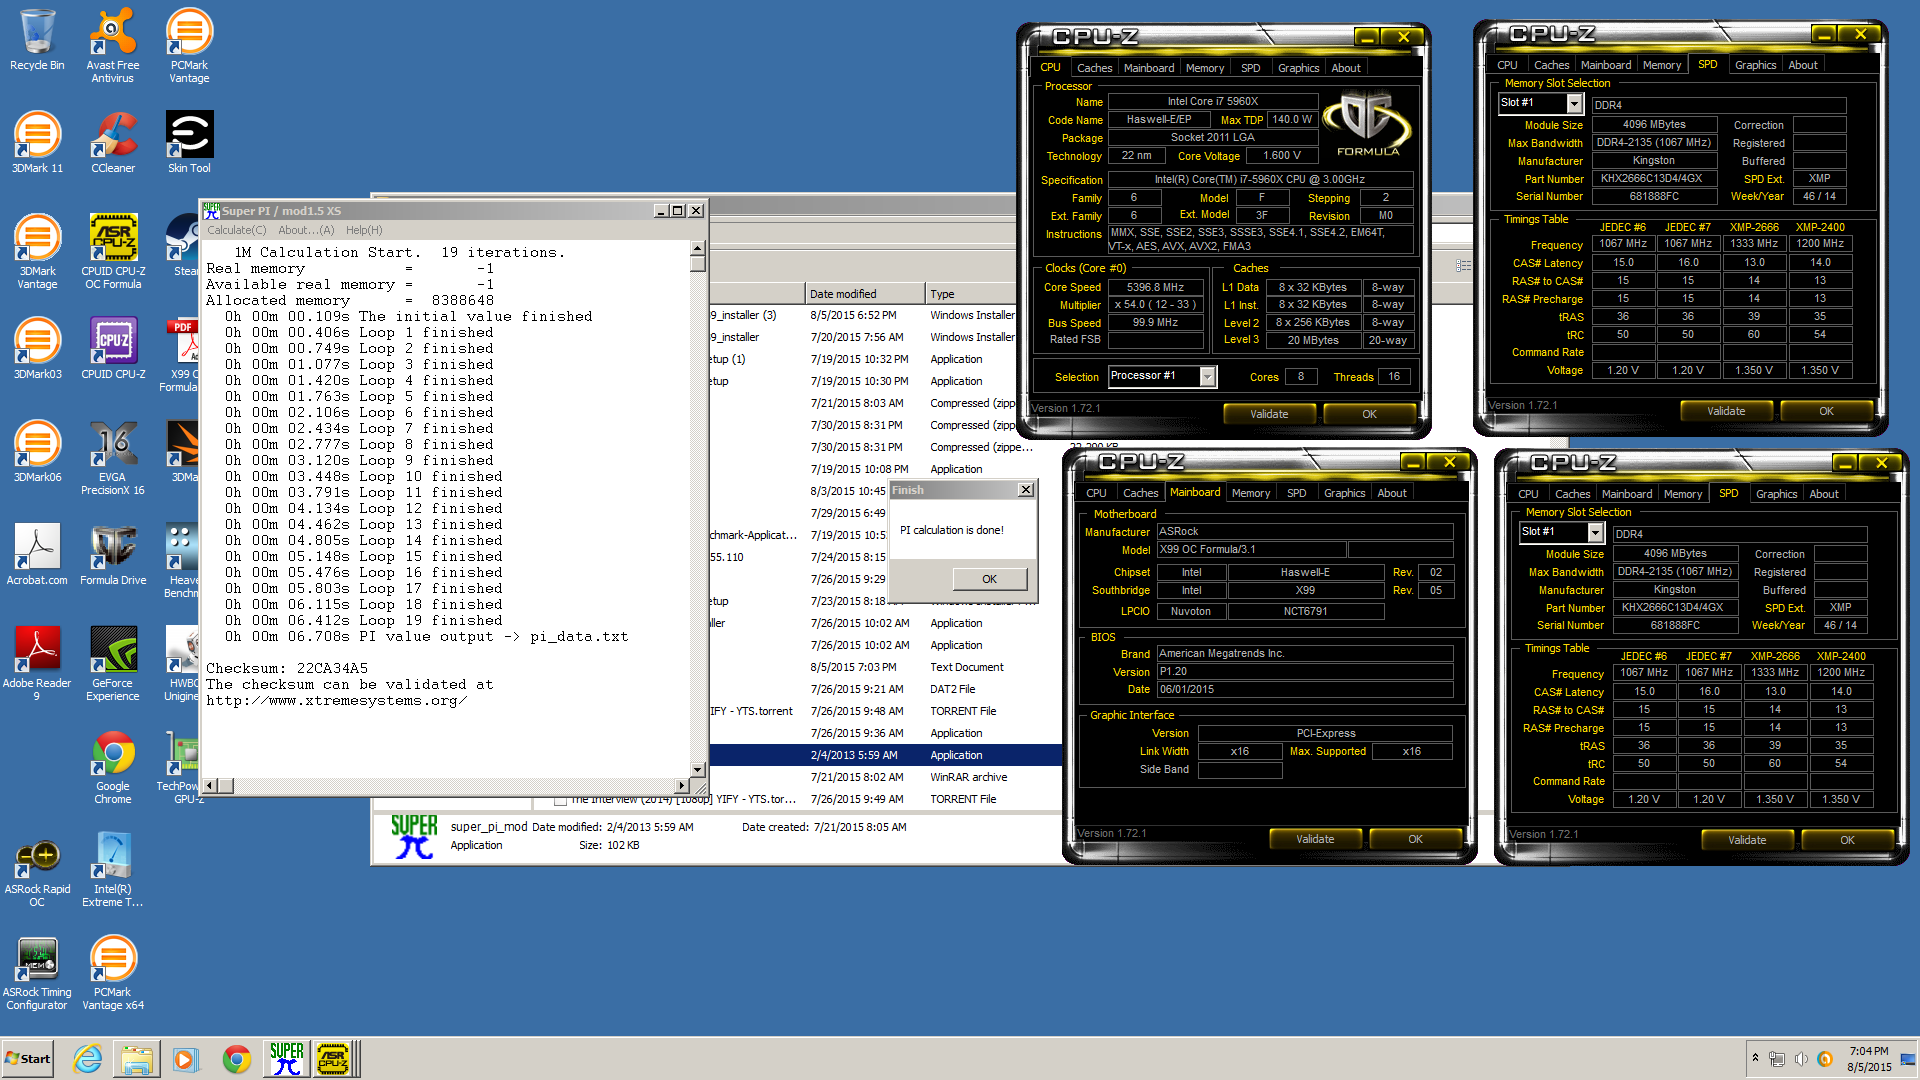This screenshot has height=1080, width=1920.
Task: Close the Finish dialog with its X
Action: 1025,489
